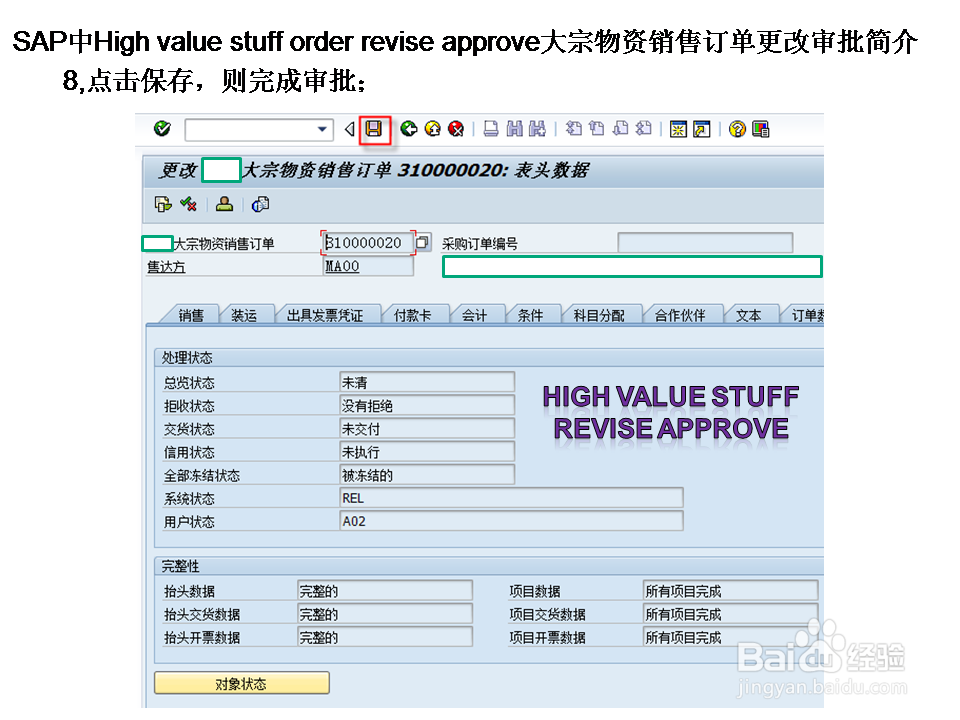
Task: Click the check/reject status icon
Action: [189, 204]
